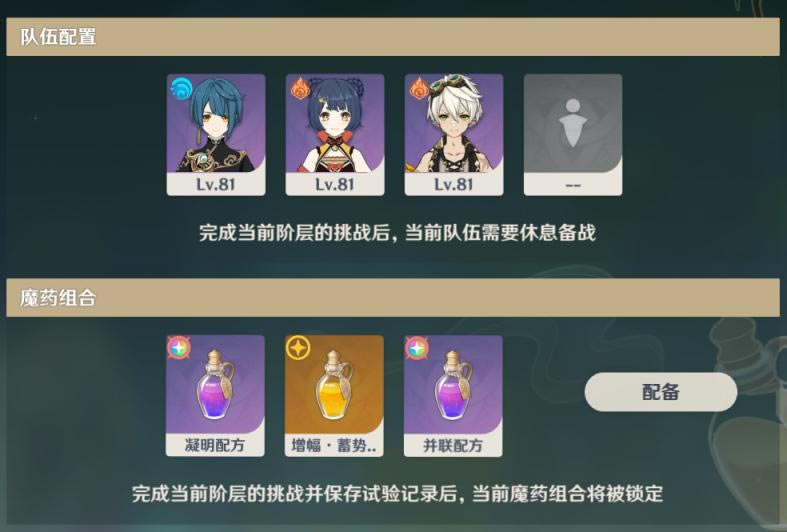Click the 并联配方 name label

click(x=453, y=445)
